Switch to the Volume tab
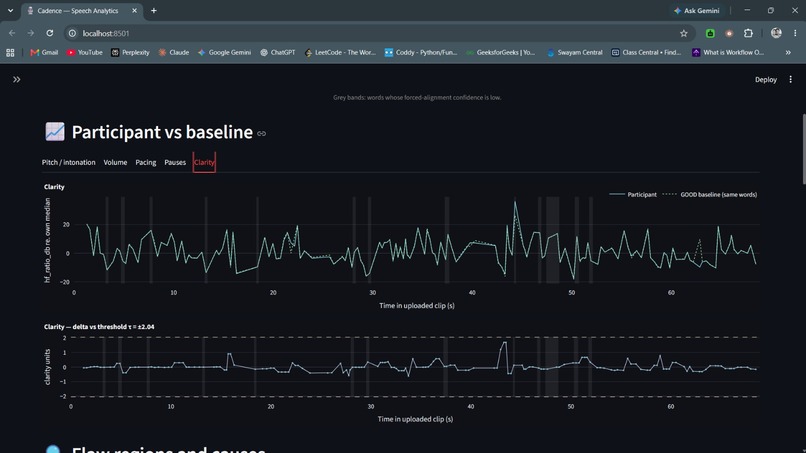Image resolution: width=806 pixels, height=453 pixels. click(x=115, y=162)
